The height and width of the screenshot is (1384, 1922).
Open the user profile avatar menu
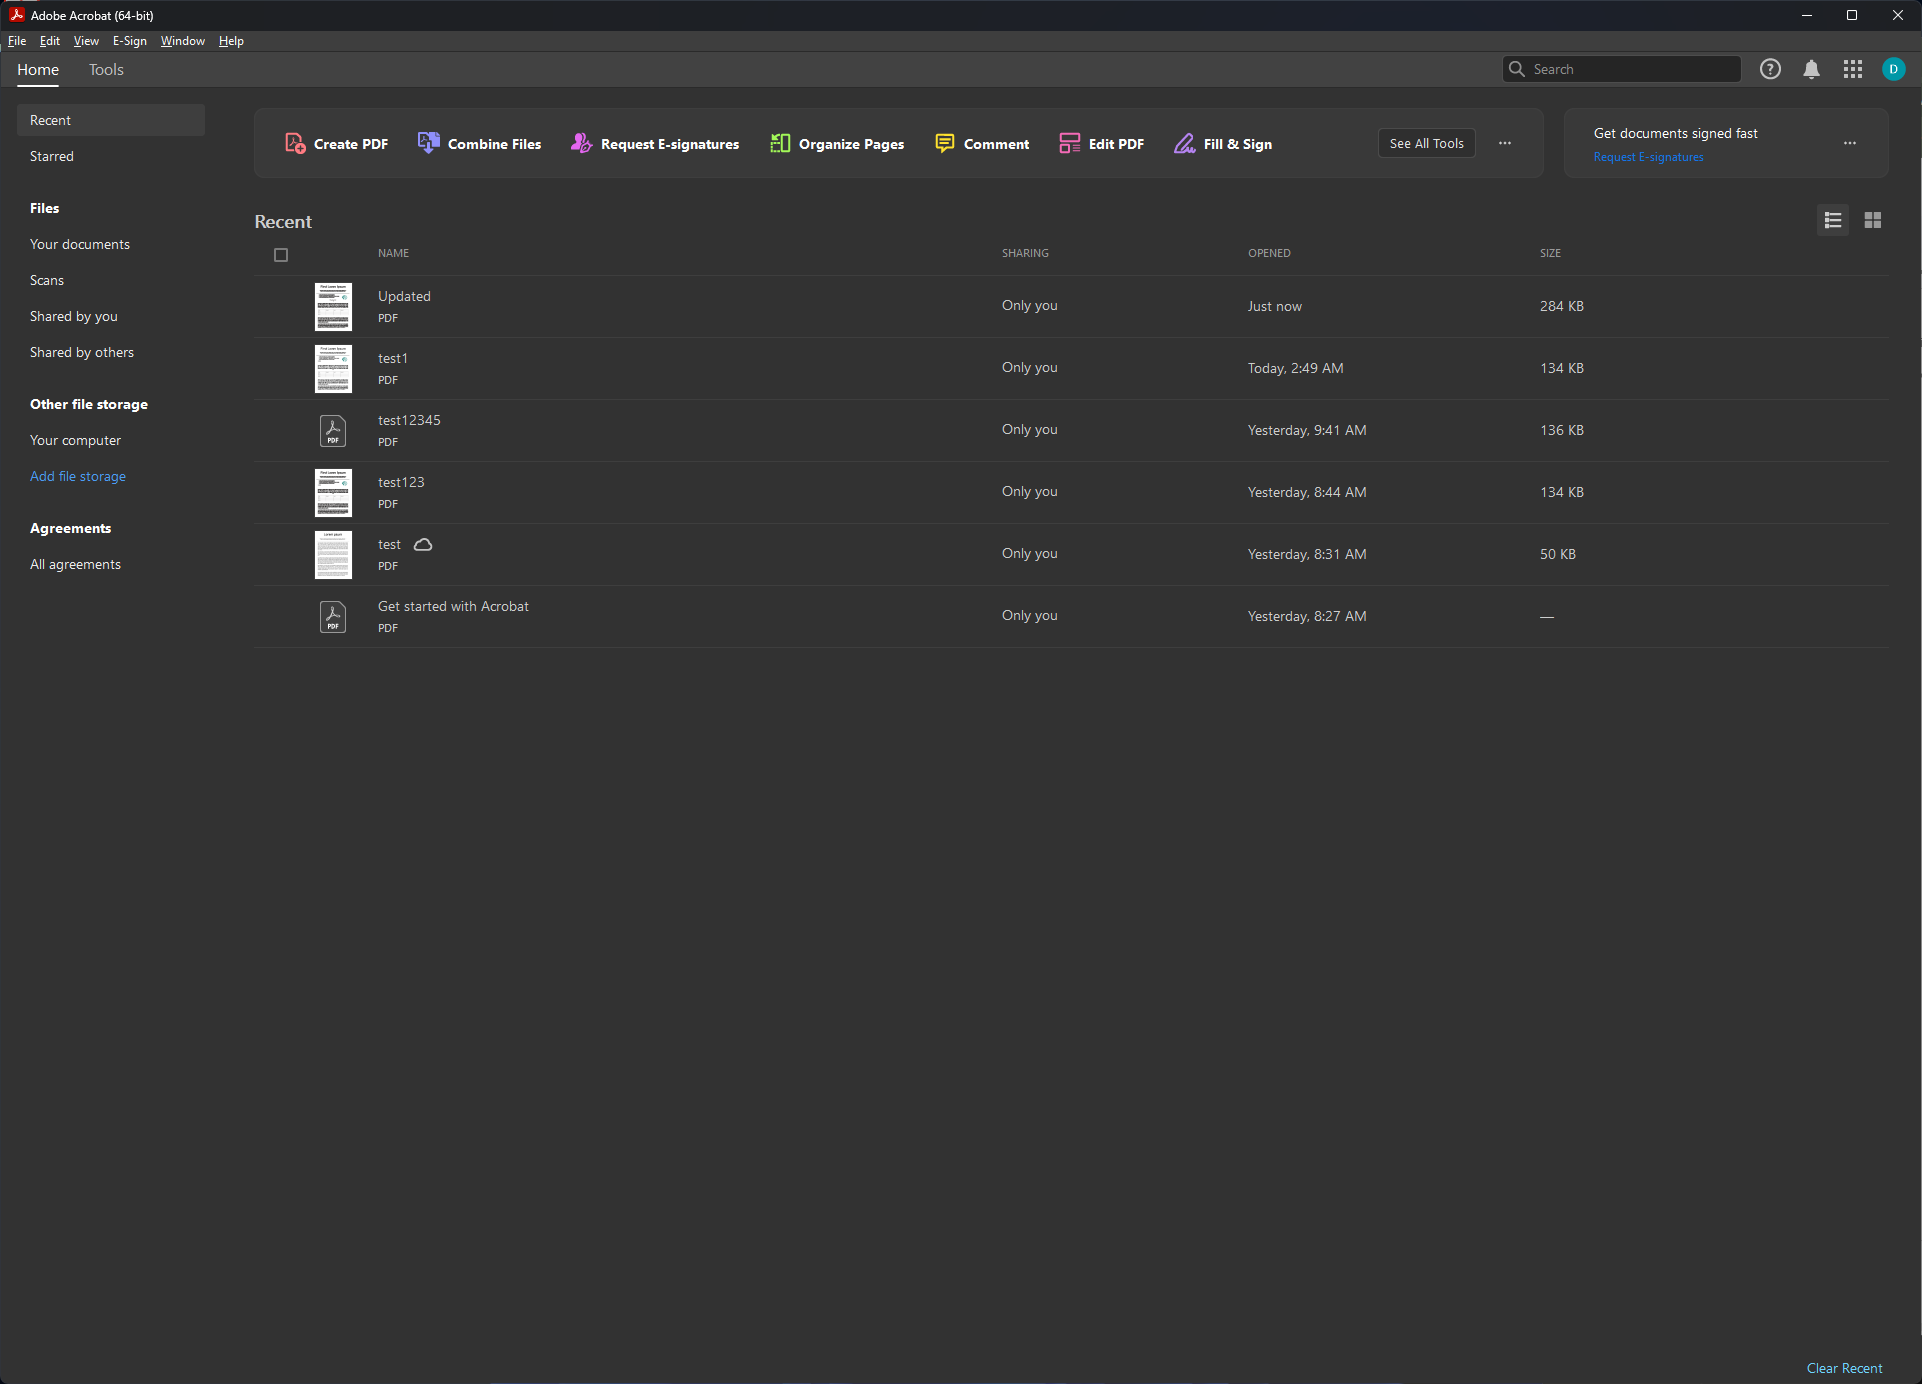(x=1892, y=69)
